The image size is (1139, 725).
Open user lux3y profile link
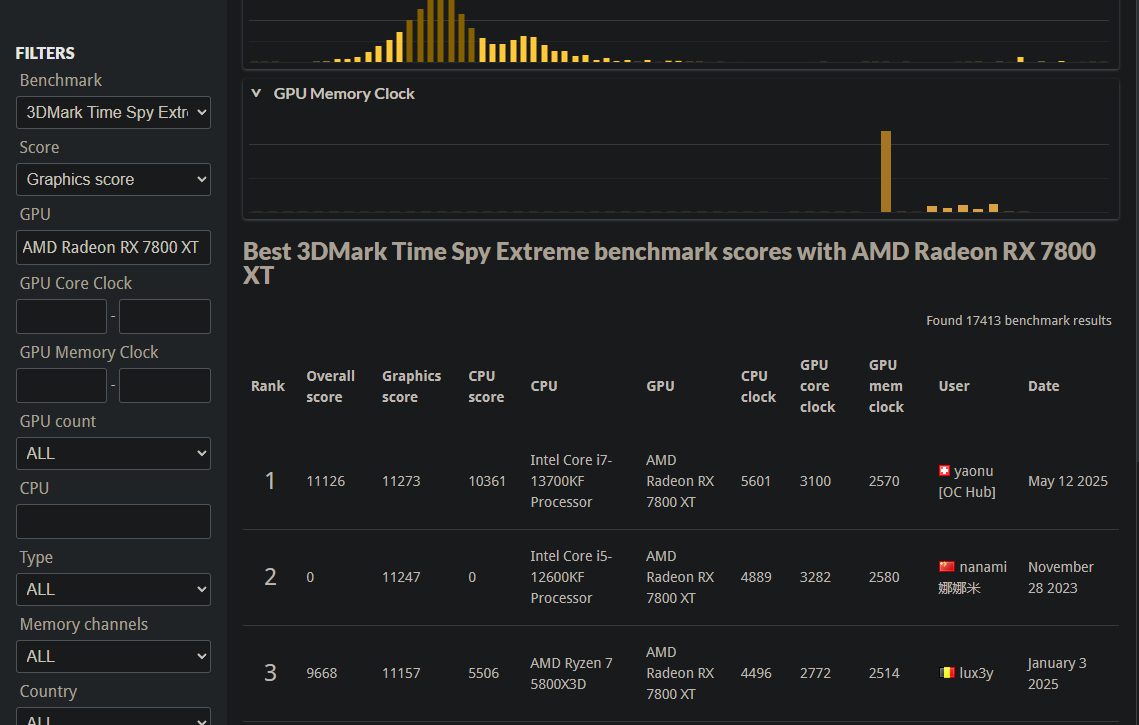(x=976, y=673)
